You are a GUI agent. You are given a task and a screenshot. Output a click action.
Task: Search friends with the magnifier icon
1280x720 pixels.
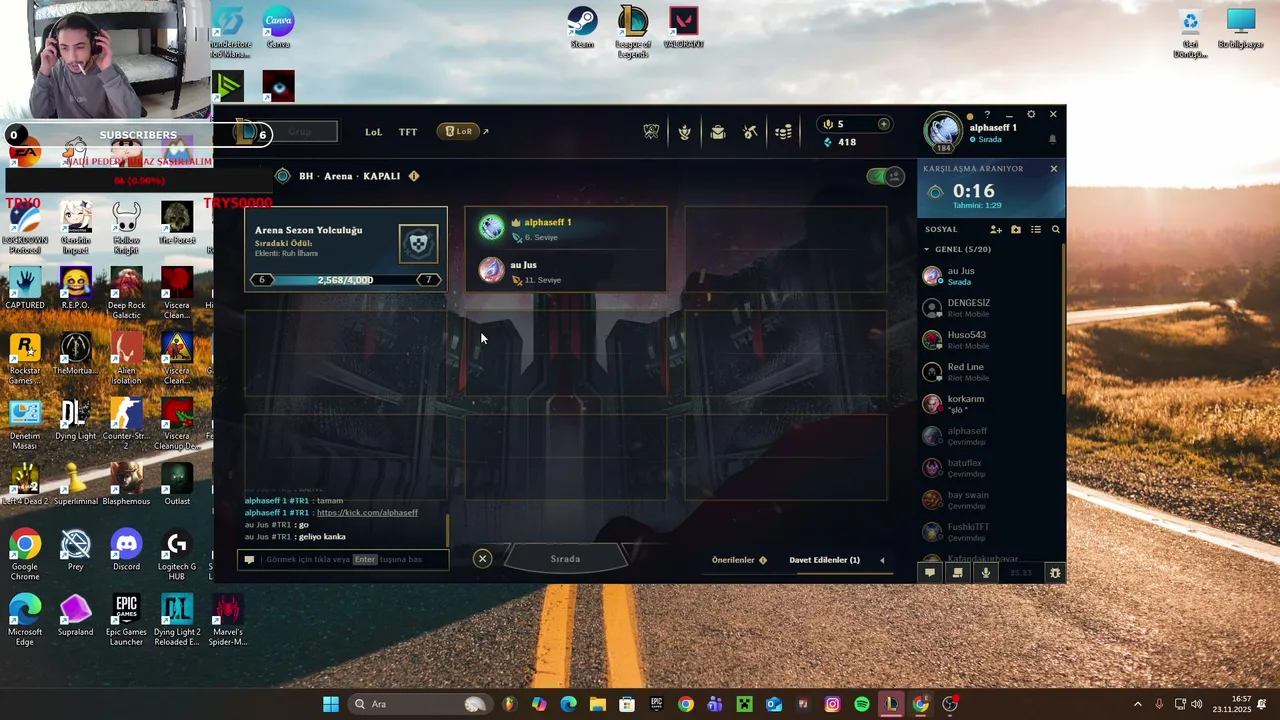coord(1055,230)
